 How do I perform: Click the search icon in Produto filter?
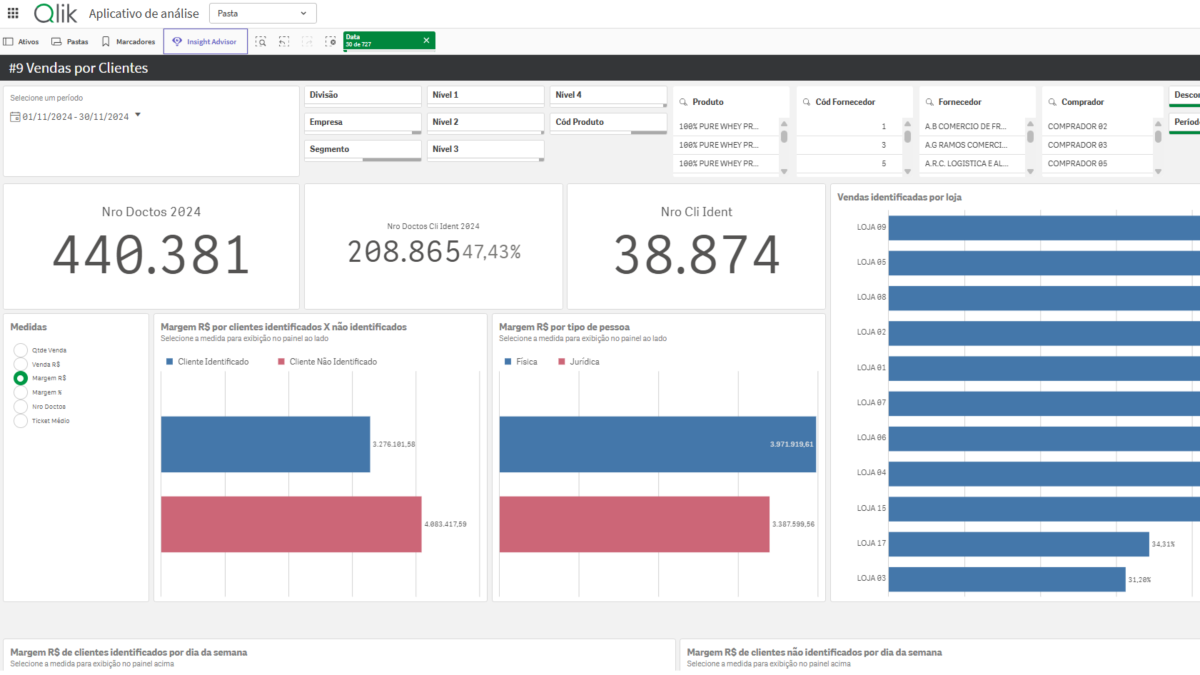(682, 102)
